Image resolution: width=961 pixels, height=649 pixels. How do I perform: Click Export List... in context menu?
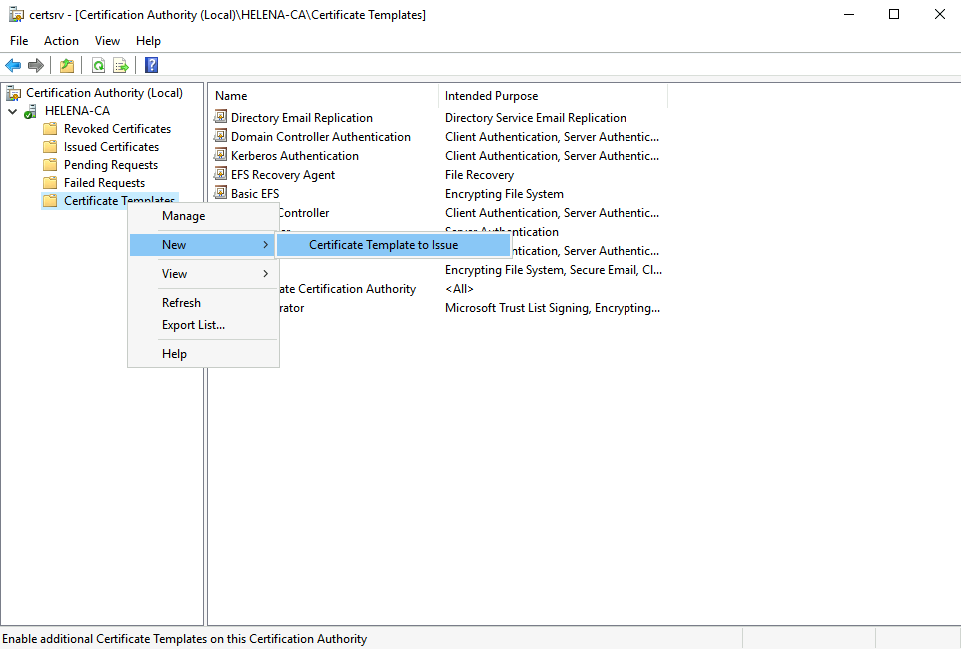coord(193,325)
